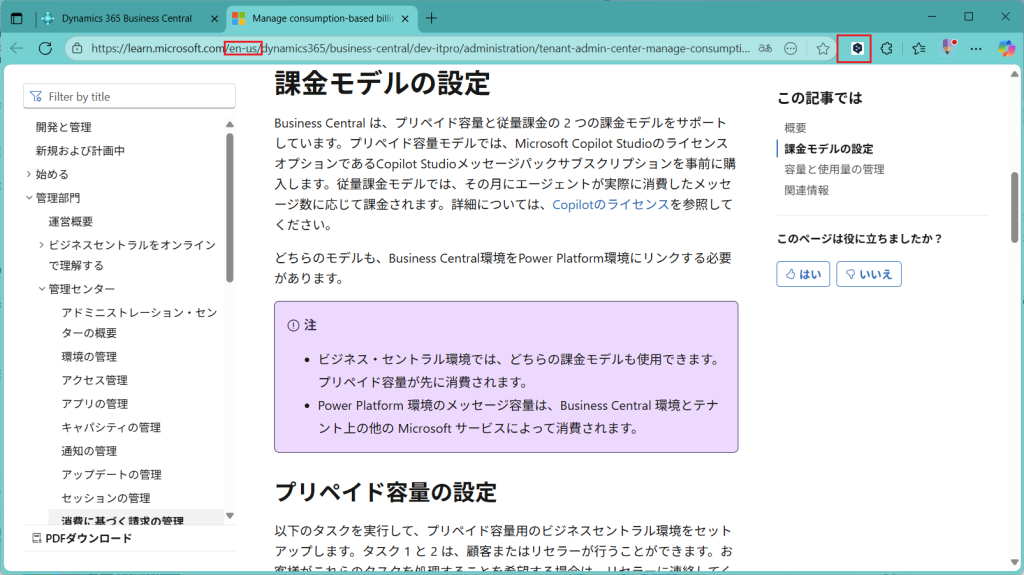Click the いいえ feedback button
1024x575 pixels.
tap(869, 274)
